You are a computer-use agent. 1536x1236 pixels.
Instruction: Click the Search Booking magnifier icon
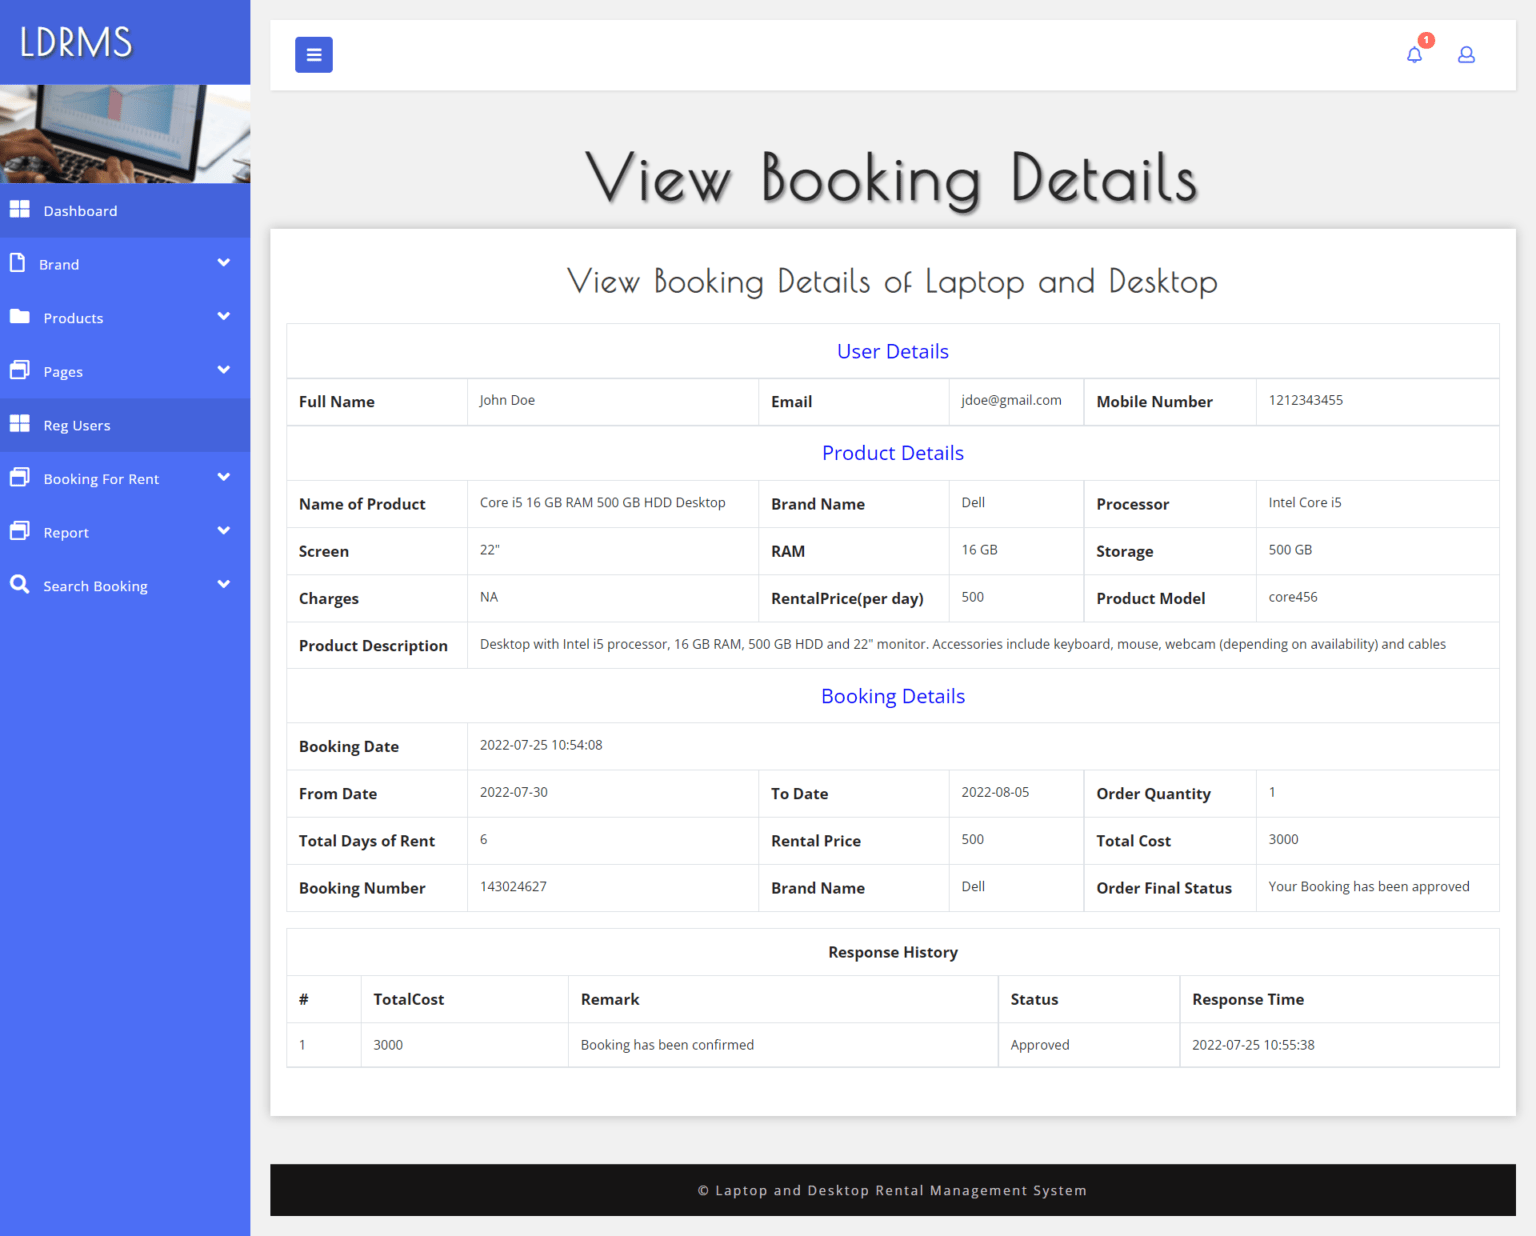pos(19,584)
